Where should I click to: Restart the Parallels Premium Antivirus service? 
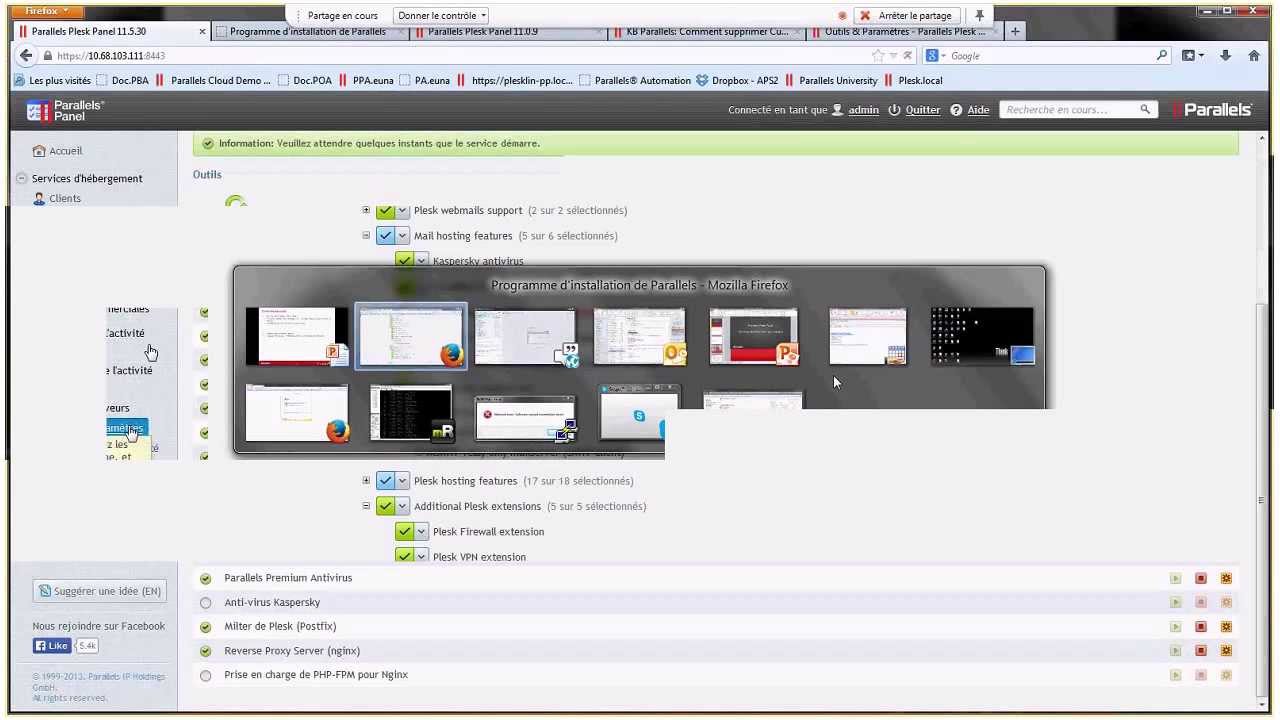click(x=1226, y=578)
